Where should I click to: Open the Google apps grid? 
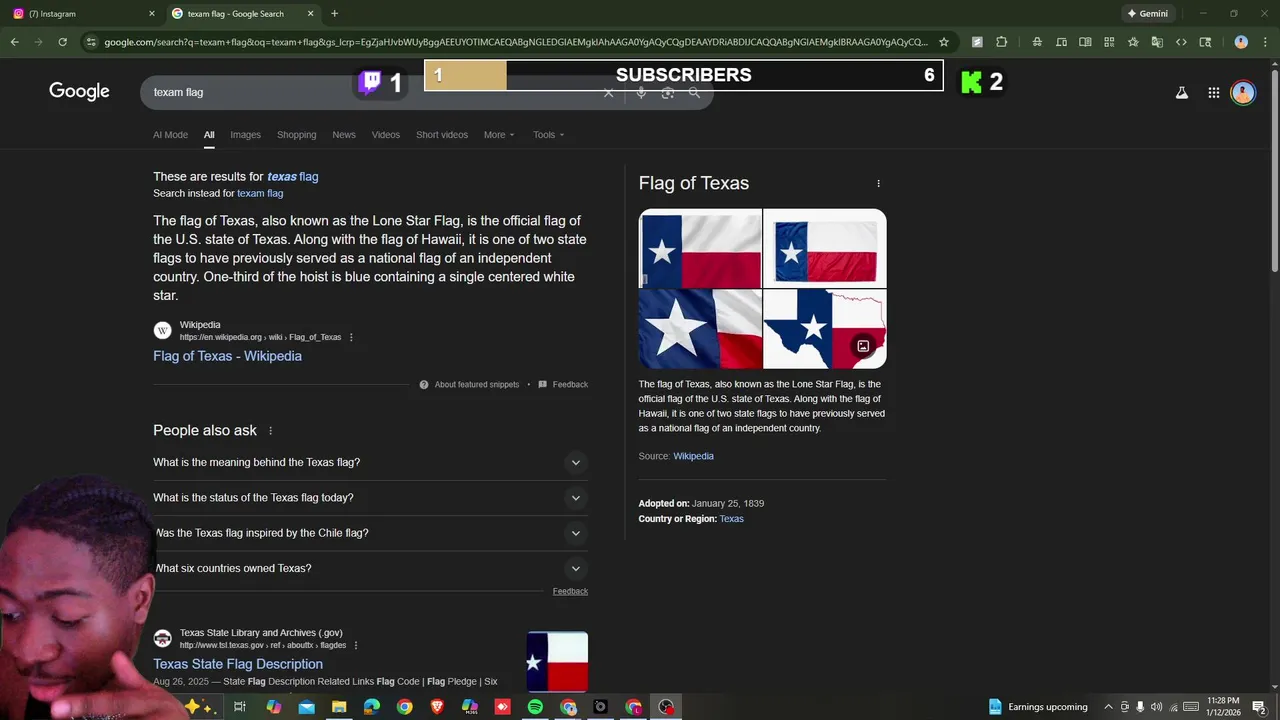point(1213,92)
